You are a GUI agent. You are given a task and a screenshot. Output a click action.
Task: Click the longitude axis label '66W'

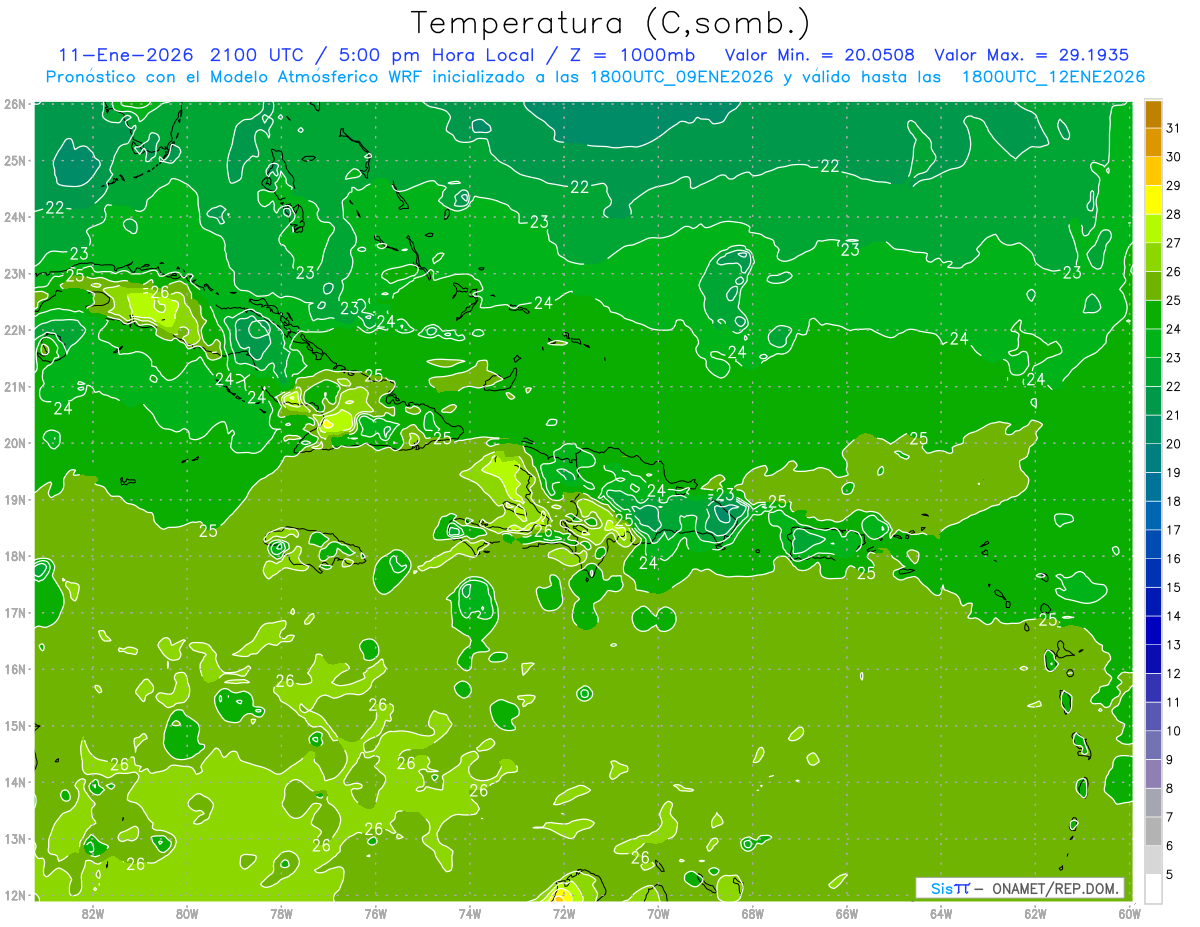[x=847, y=913]
